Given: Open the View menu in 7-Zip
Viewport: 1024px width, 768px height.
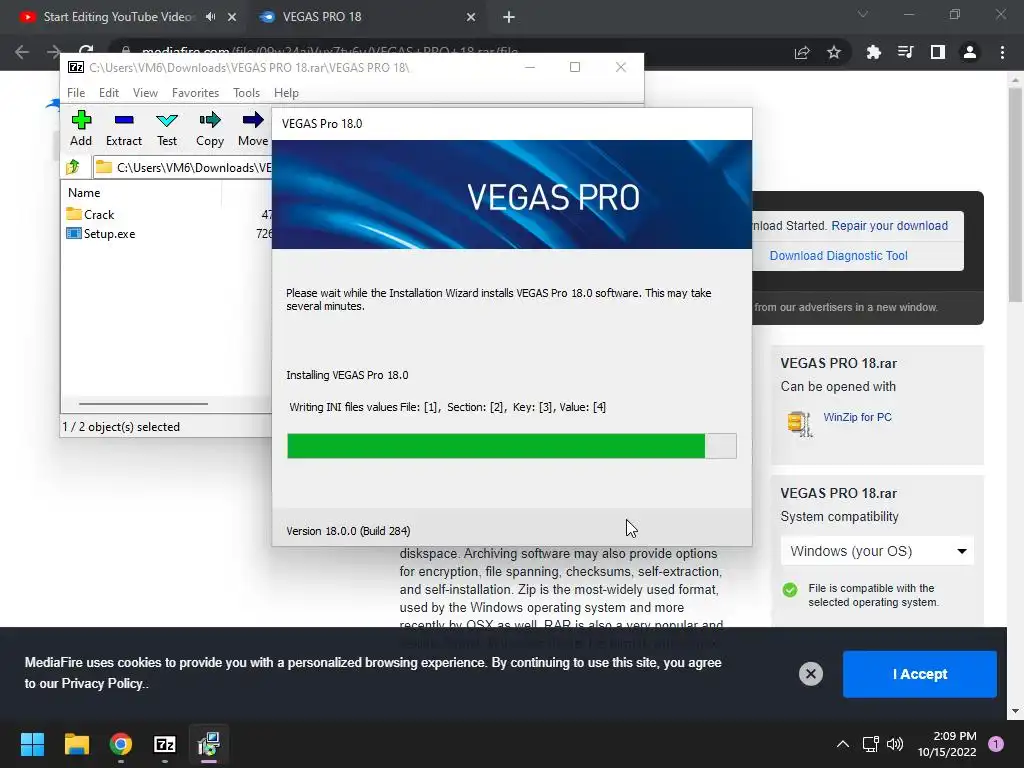Looking at the screenshot, I should click(x=145, y=93).
